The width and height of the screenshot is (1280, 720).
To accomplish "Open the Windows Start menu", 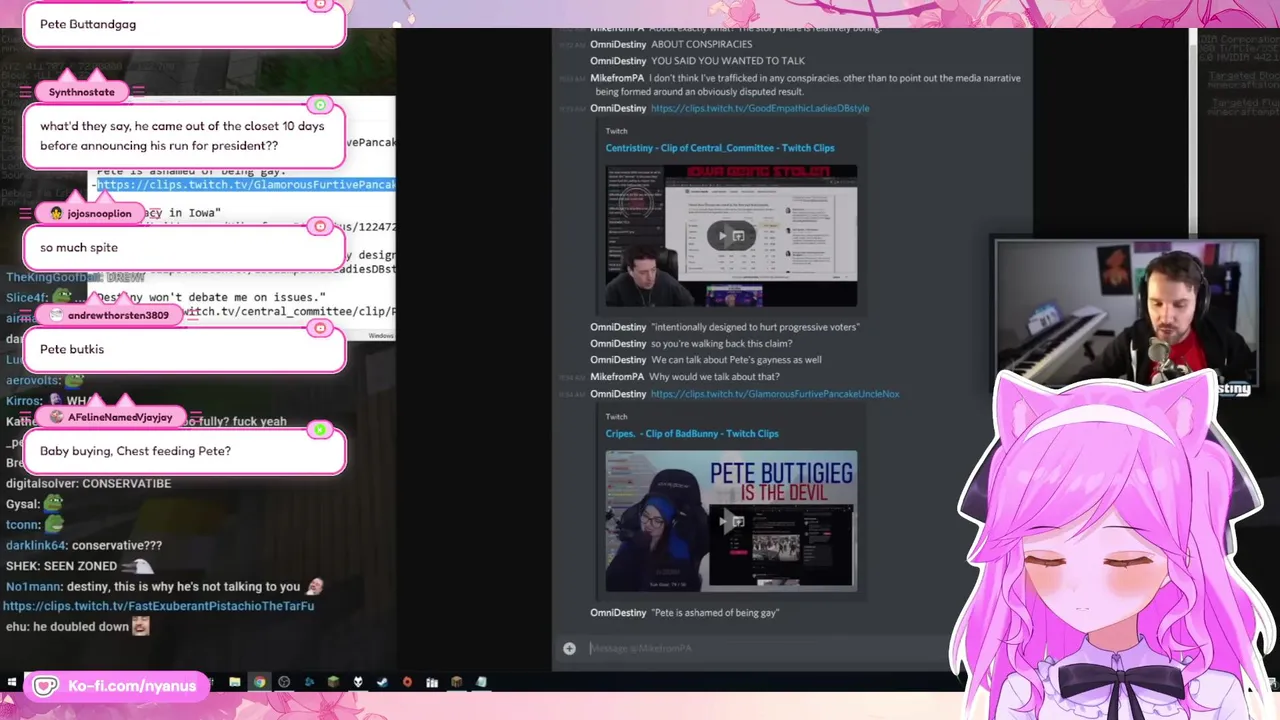I will click(12, 682).
